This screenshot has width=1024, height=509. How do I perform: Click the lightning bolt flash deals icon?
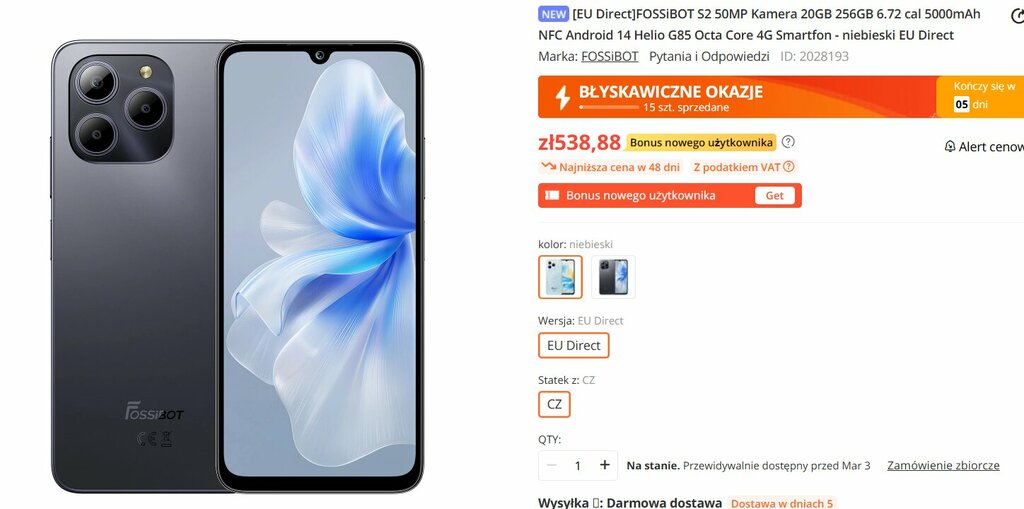click(x=562, y=97)
